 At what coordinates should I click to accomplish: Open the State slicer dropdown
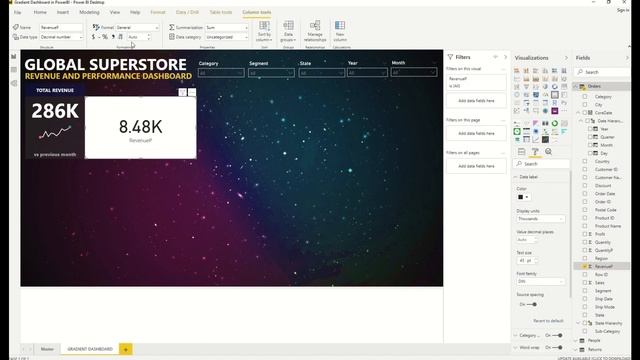point(321,73)
